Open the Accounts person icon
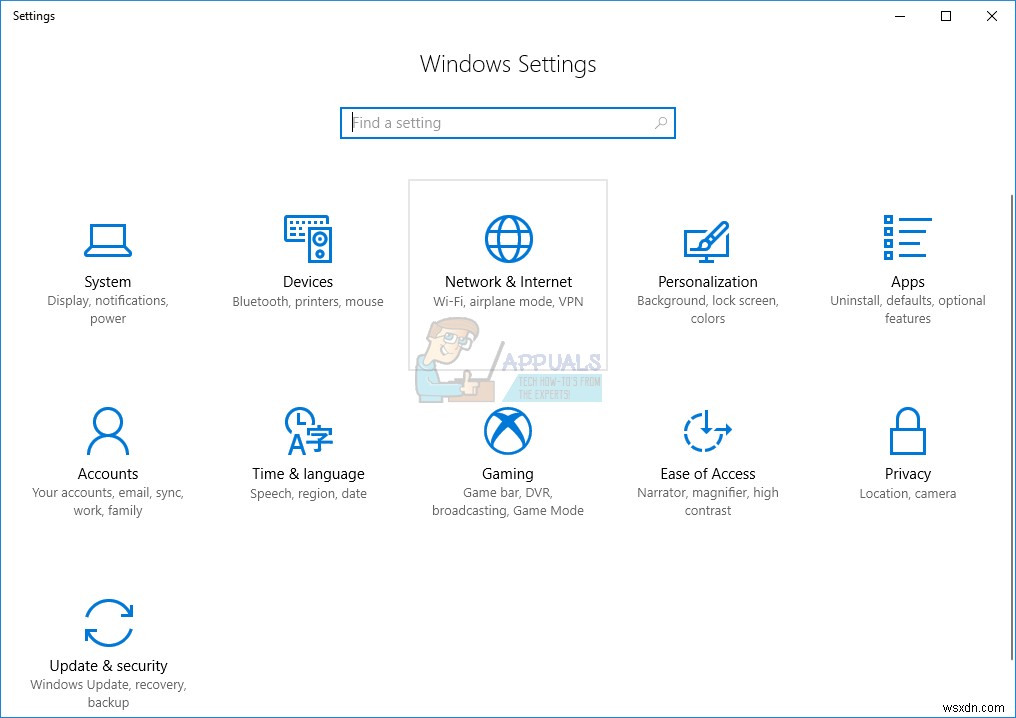 point(108,431)
